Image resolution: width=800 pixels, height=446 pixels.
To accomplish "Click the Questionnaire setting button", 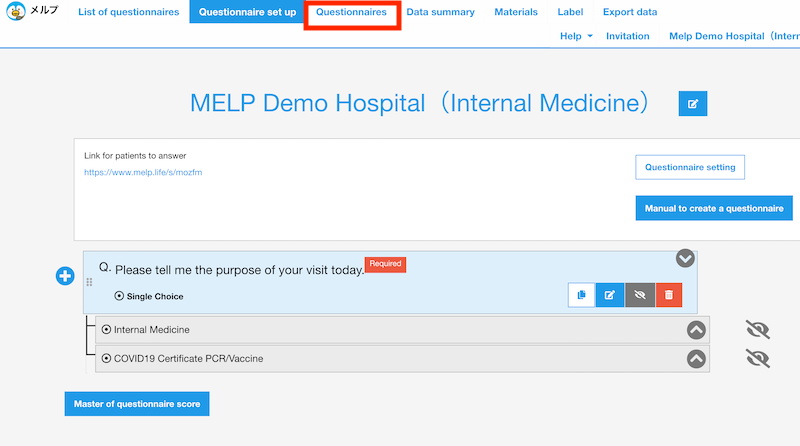I will point(690,167).
